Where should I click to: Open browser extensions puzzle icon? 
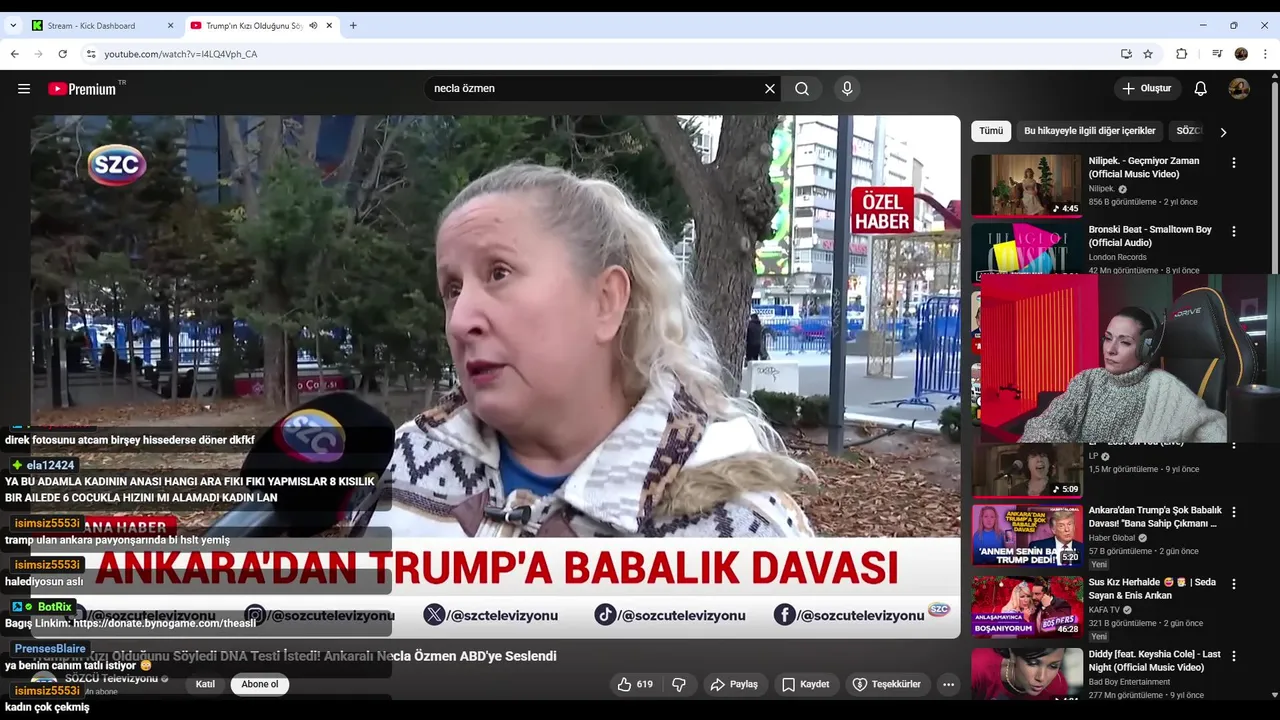(1181, 54)
